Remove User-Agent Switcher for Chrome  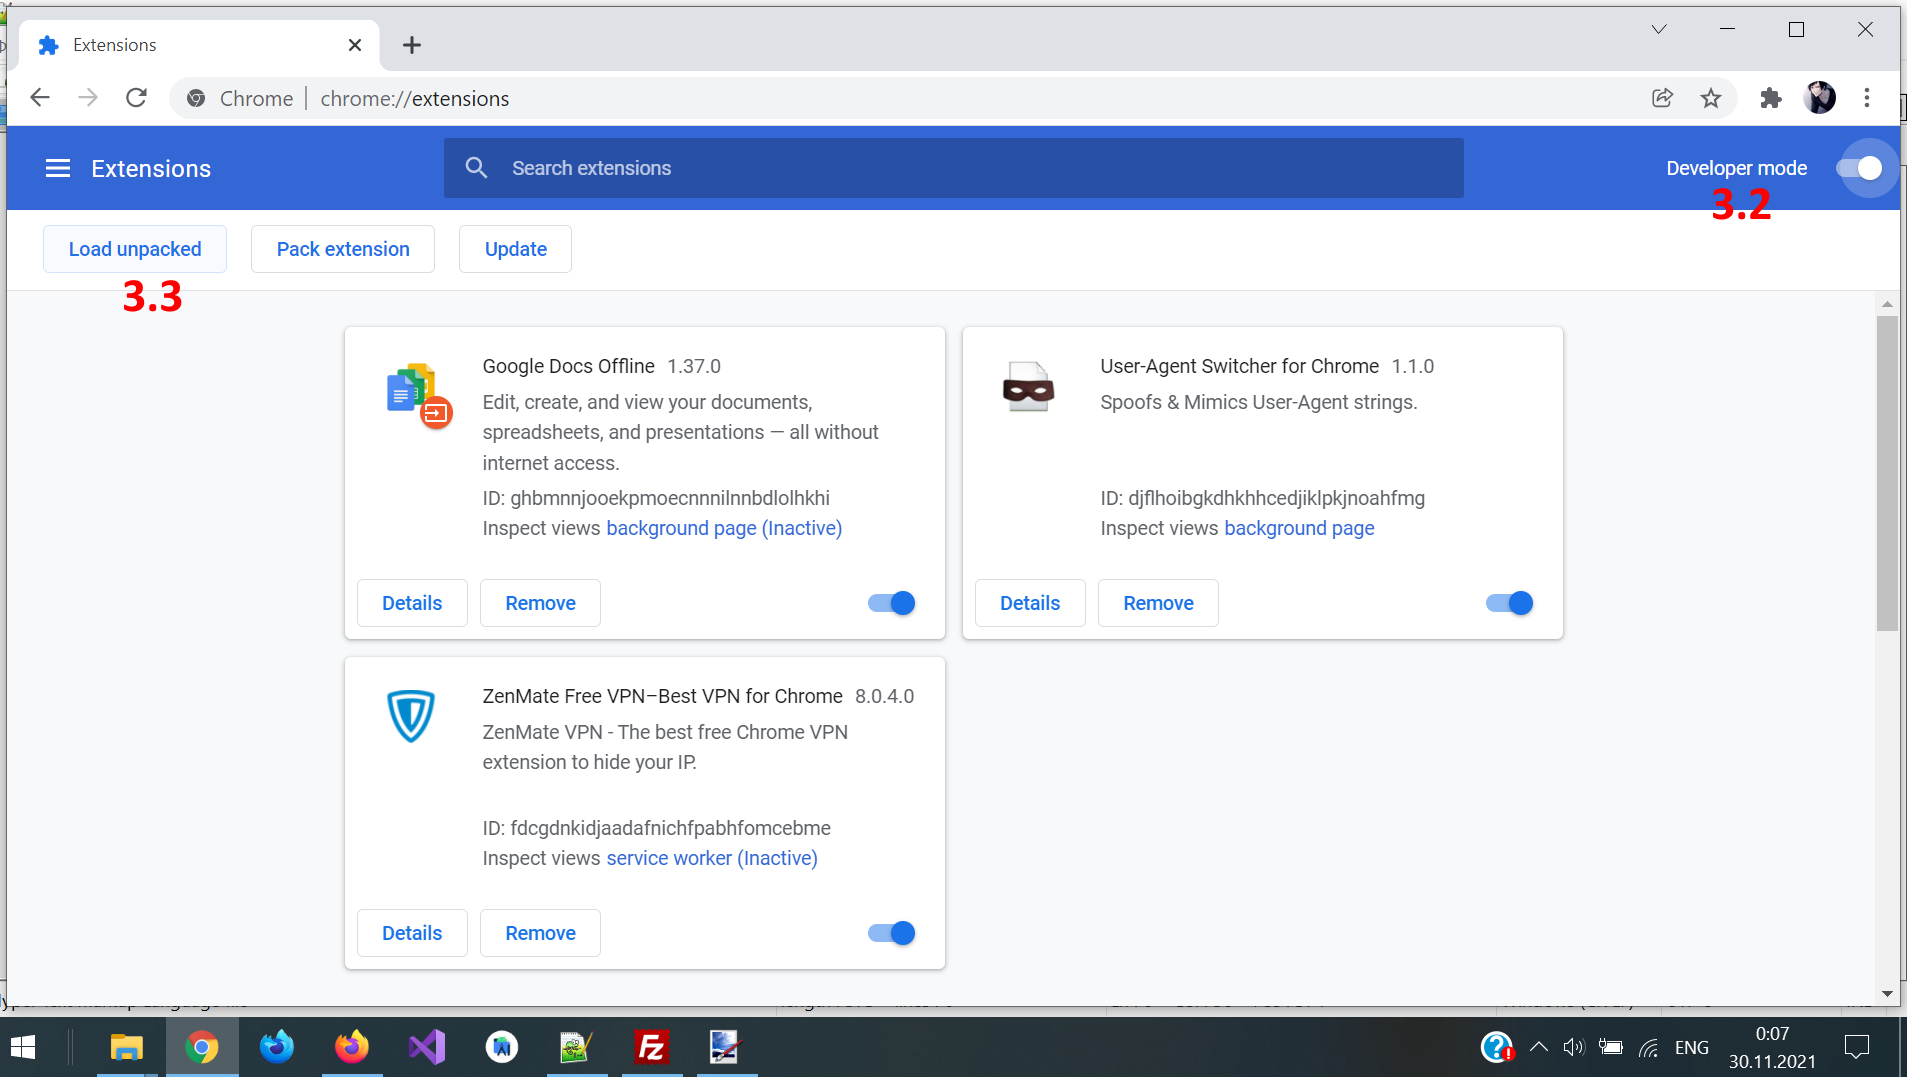(x=1159, y=603)
